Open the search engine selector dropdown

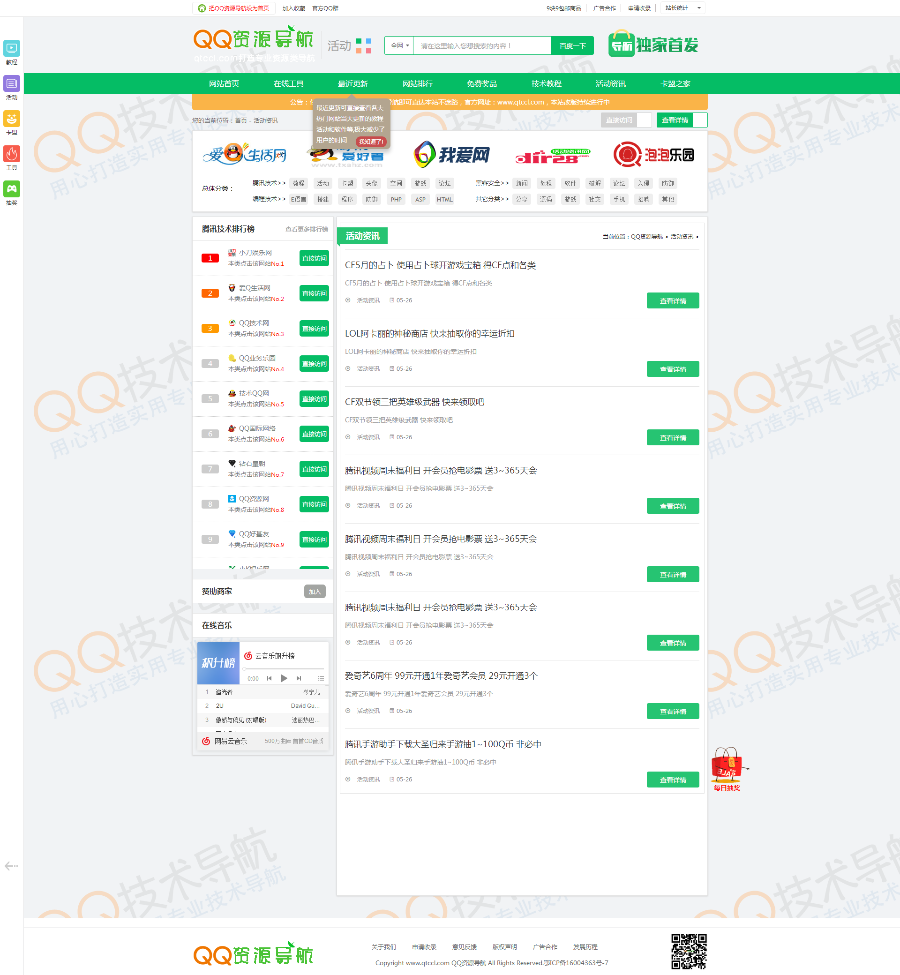coord(399,45)
